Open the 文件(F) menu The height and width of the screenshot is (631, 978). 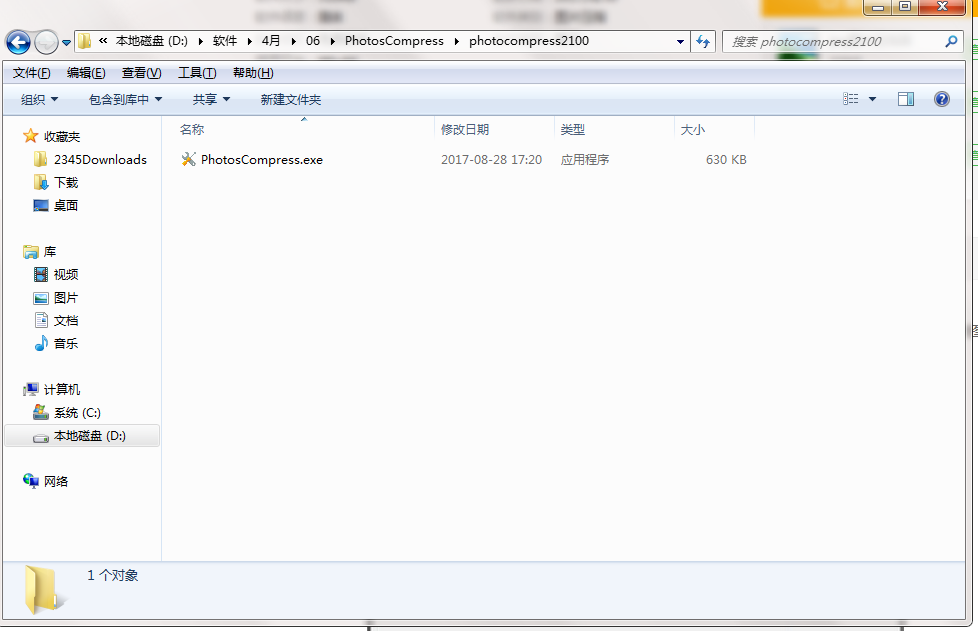coord(31,73)
